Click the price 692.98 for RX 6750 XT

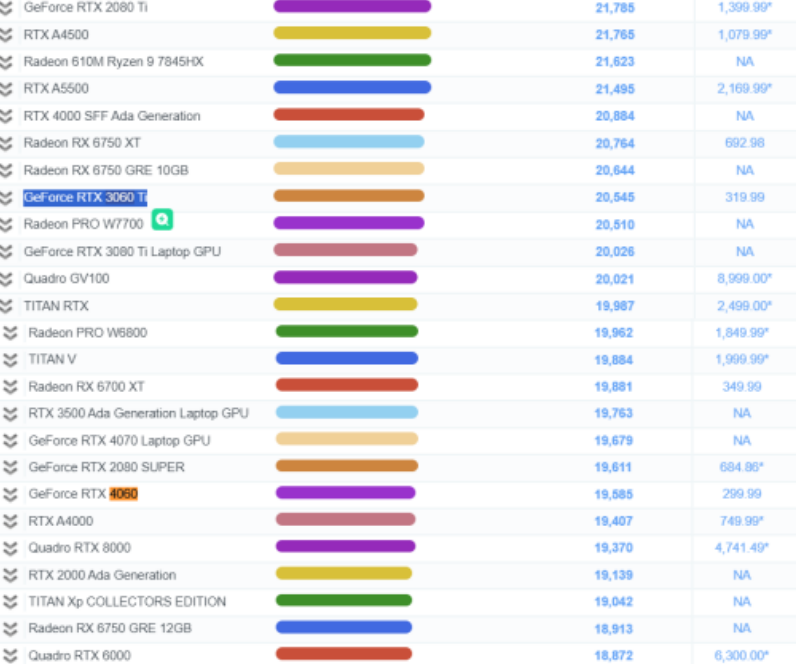point(745,143)
